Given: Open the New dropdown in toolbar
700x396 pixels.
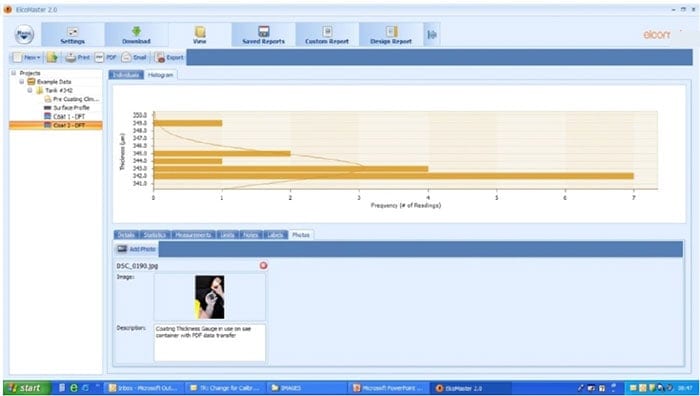Looking at the screenshot, I should [26, 58].
